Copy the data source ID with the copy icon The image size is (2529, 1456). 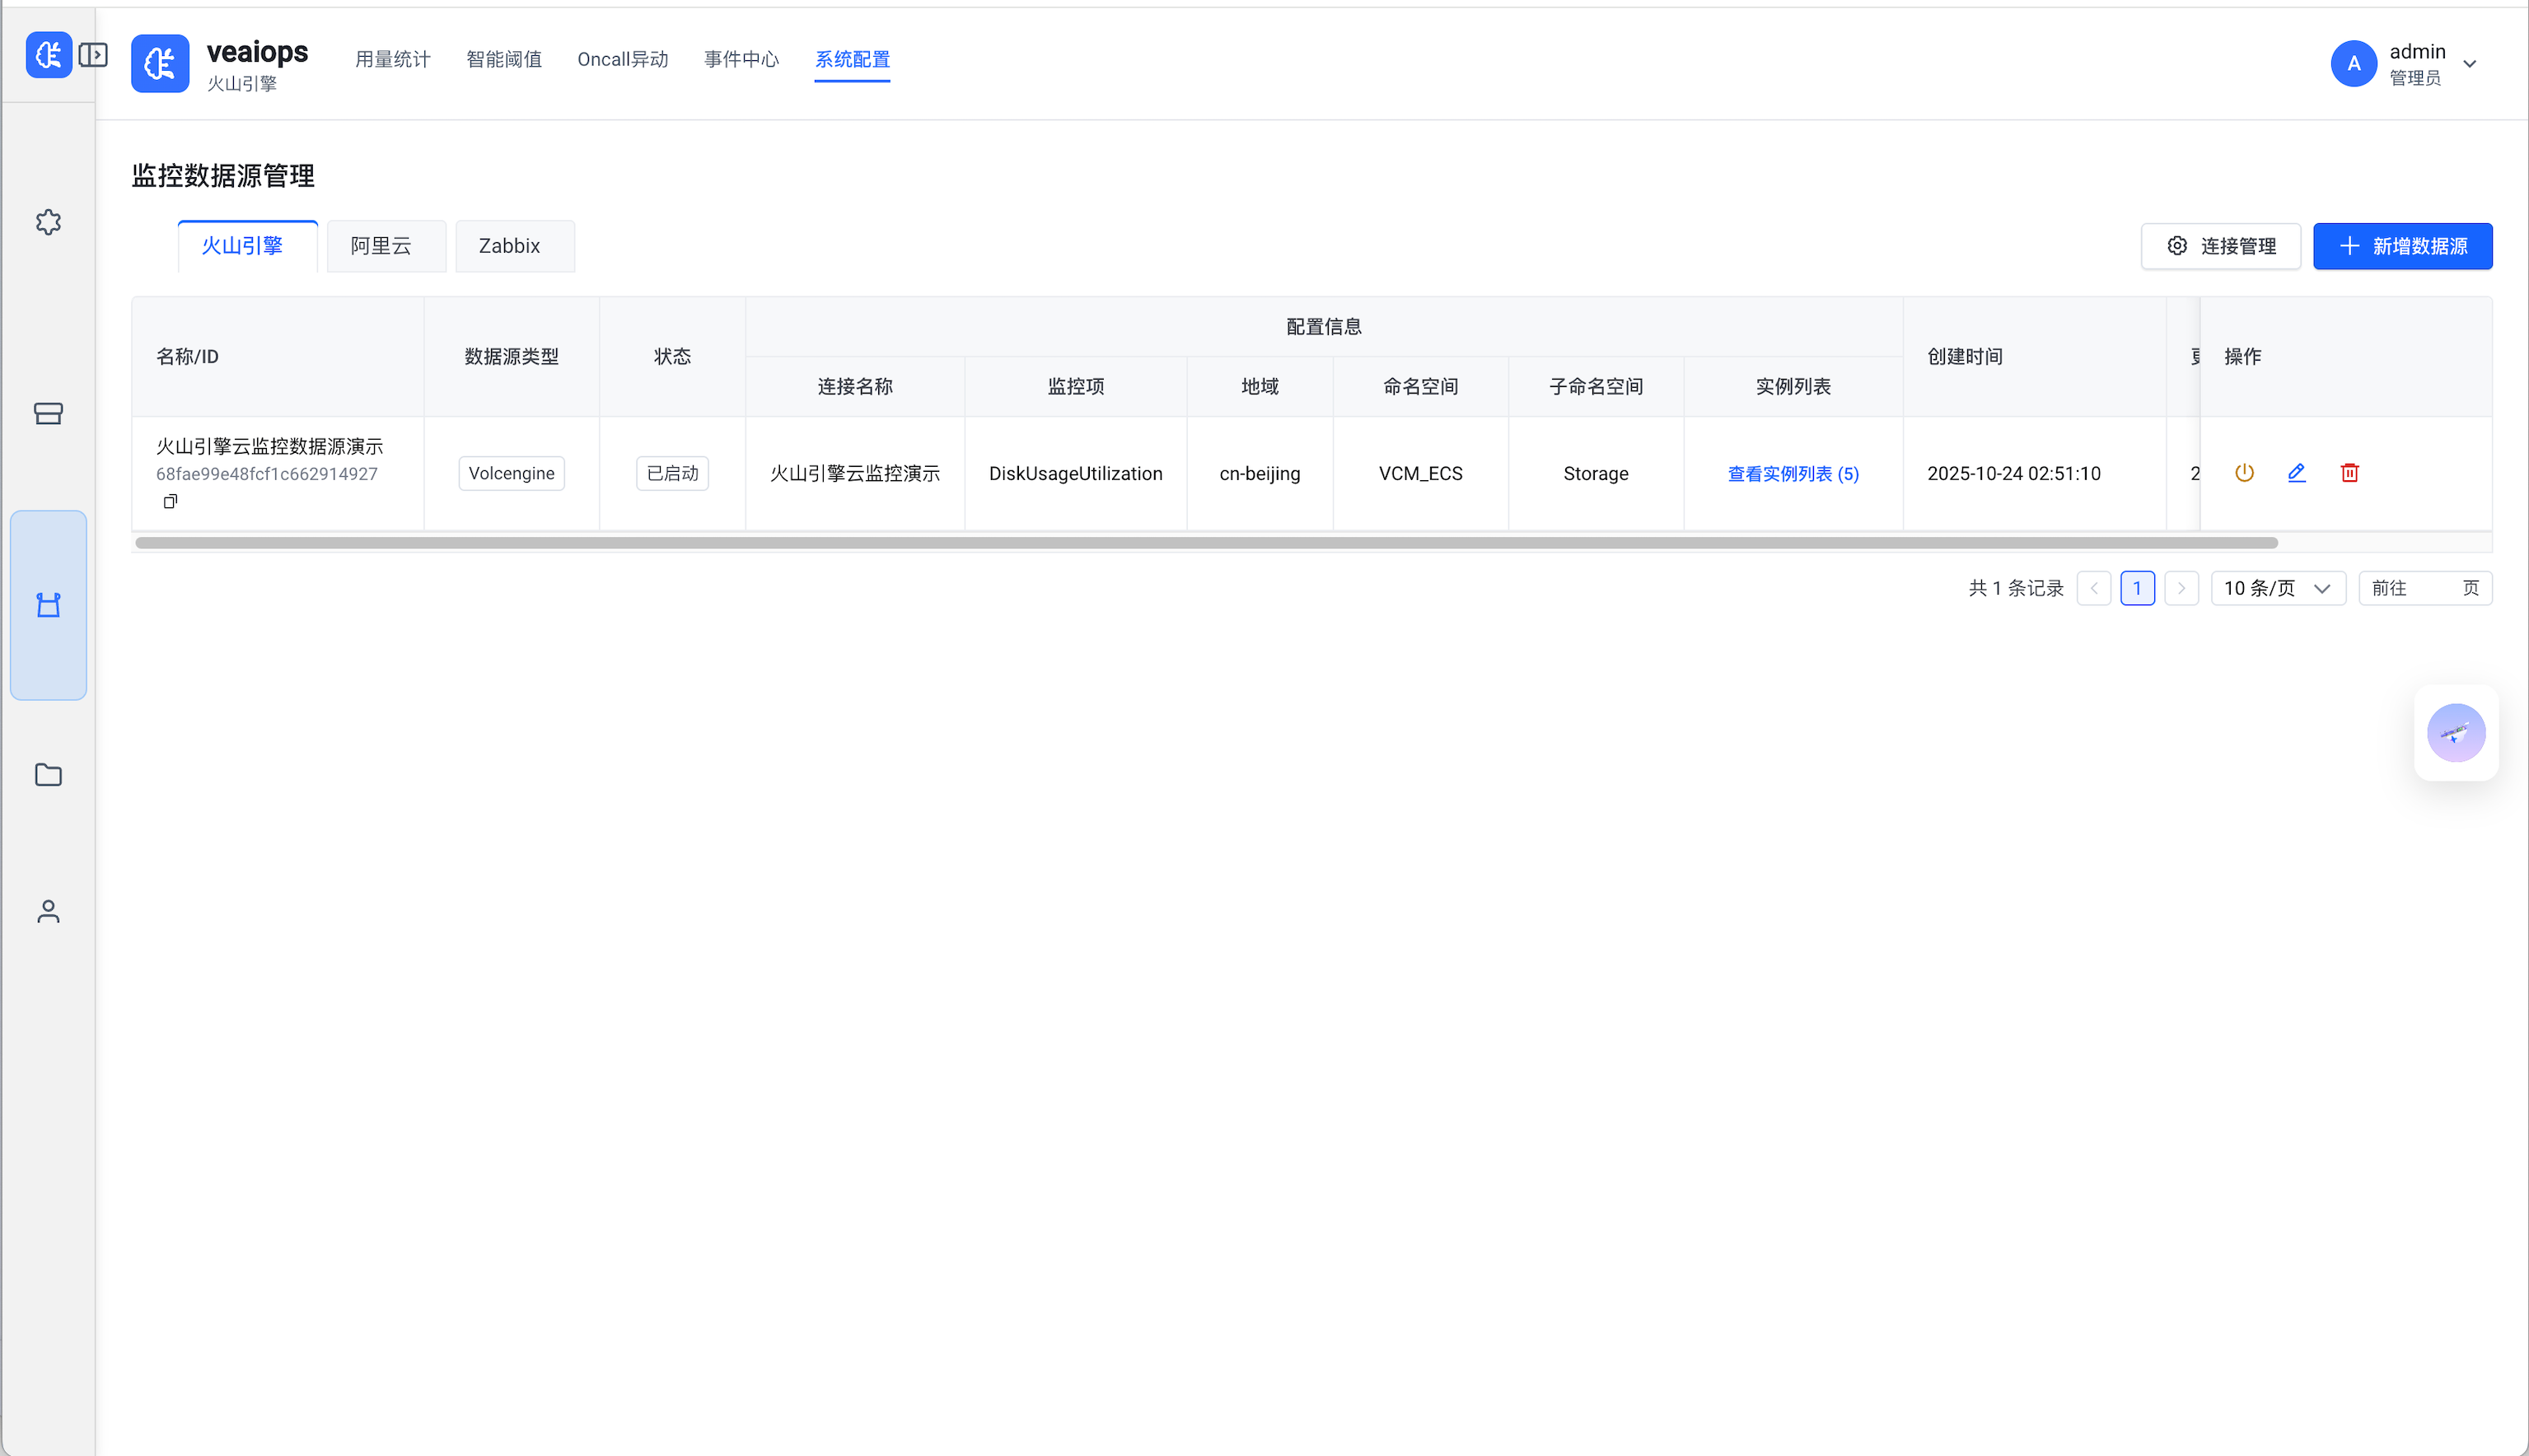pyautogui.click(x=170, y=501)
